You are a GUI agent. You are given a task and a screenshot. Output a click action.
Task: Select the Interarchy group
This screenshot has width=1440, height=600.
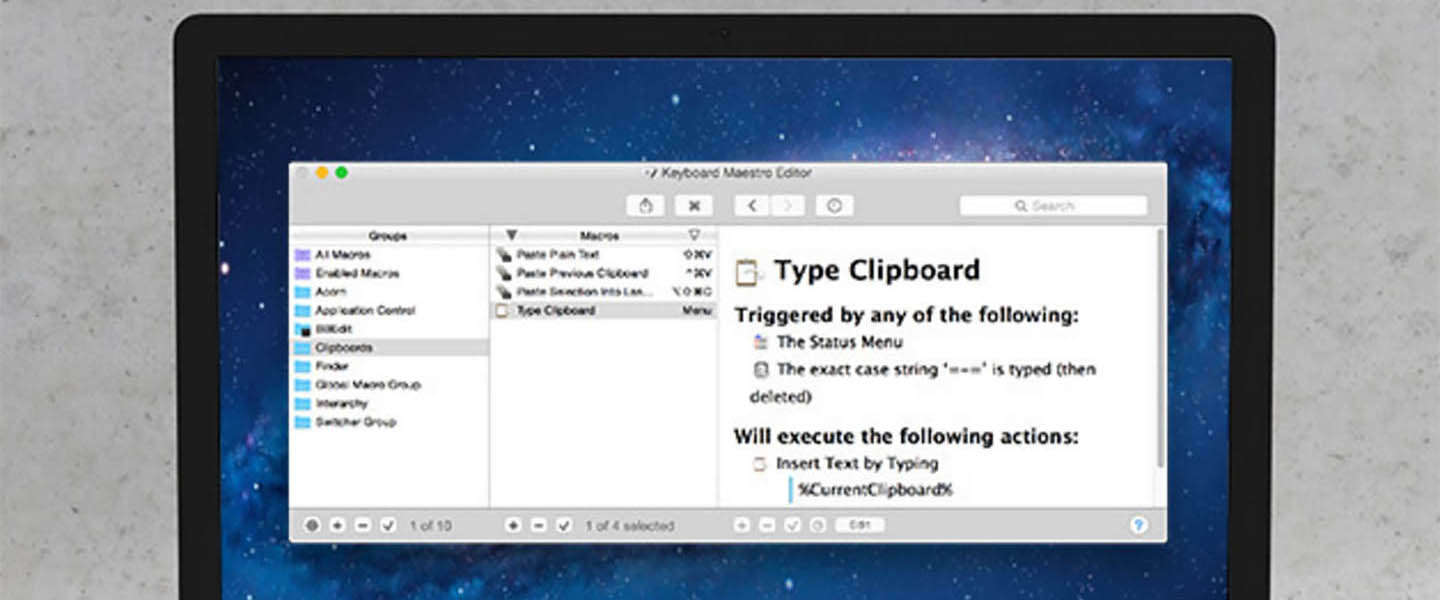pos(389,403)
